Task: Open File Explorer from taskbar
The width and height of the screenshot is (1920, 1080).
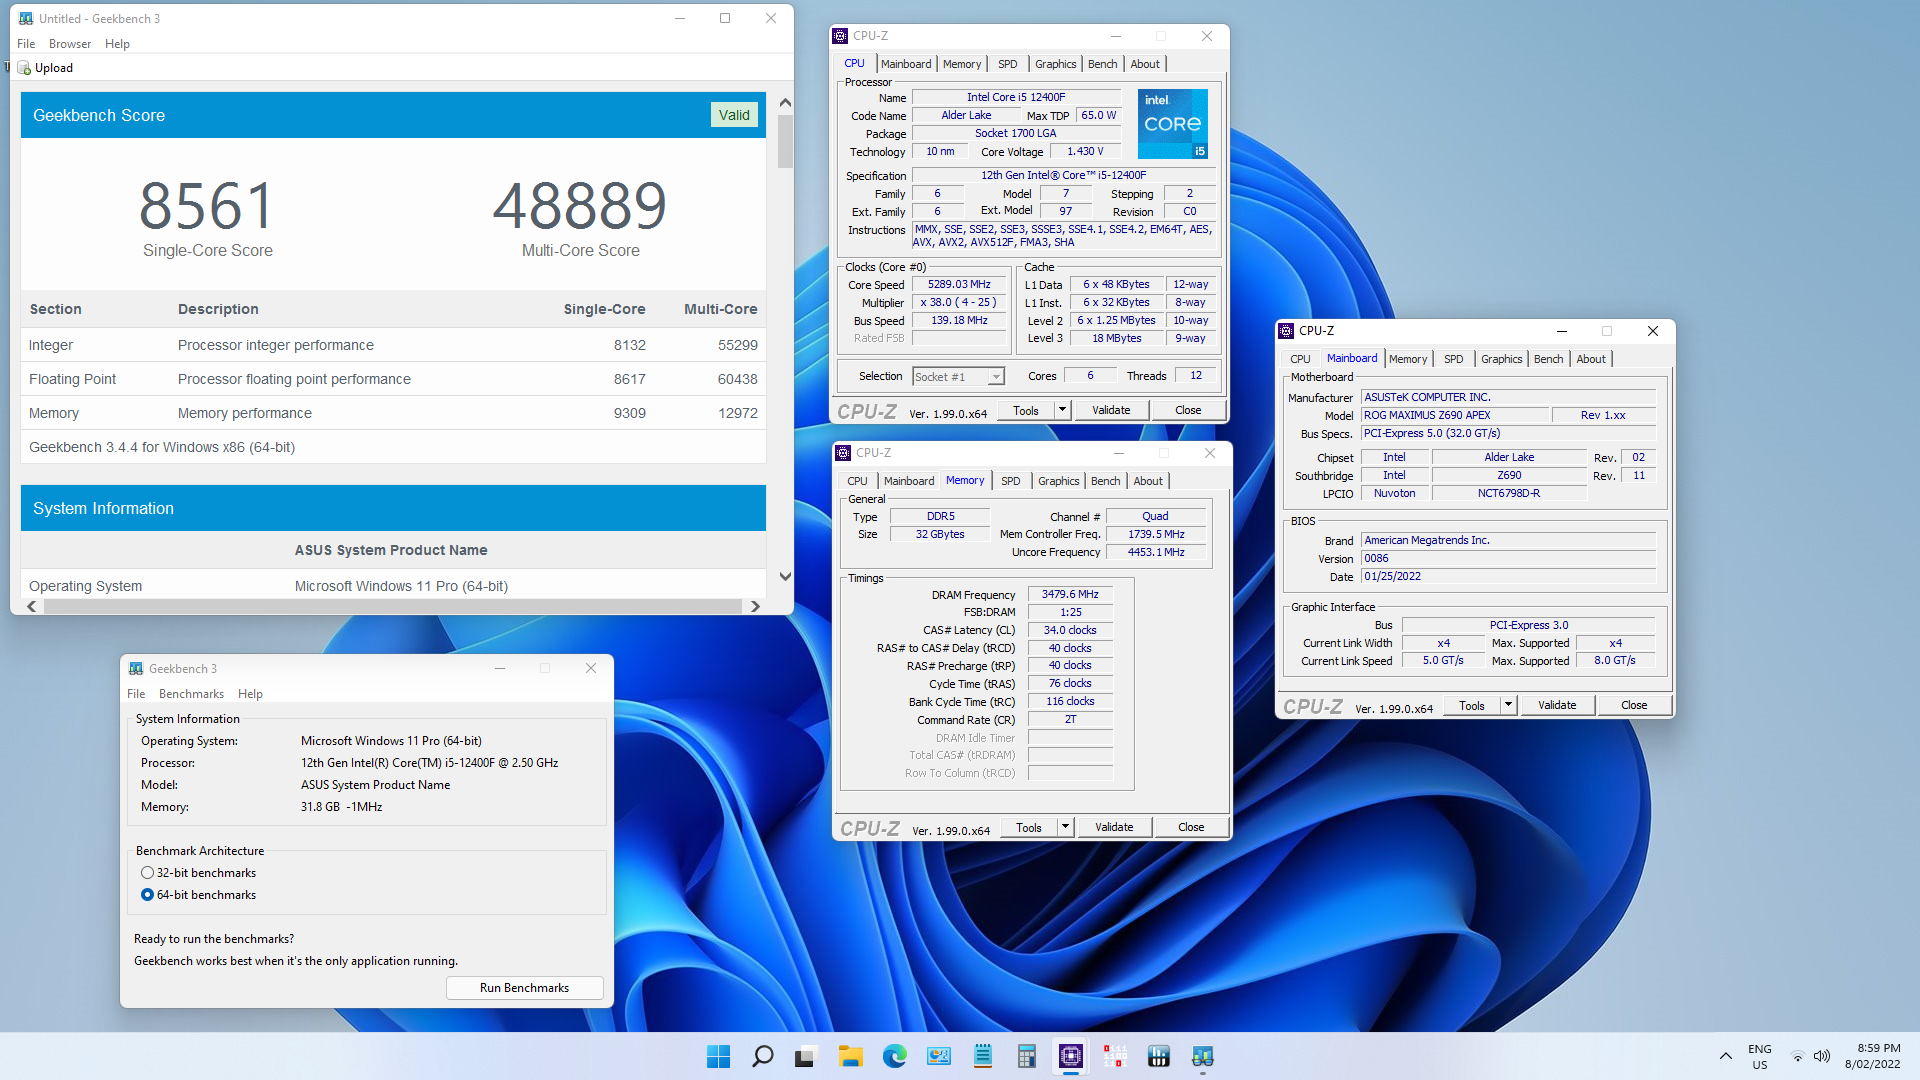Action: (x=850, y=1056)
